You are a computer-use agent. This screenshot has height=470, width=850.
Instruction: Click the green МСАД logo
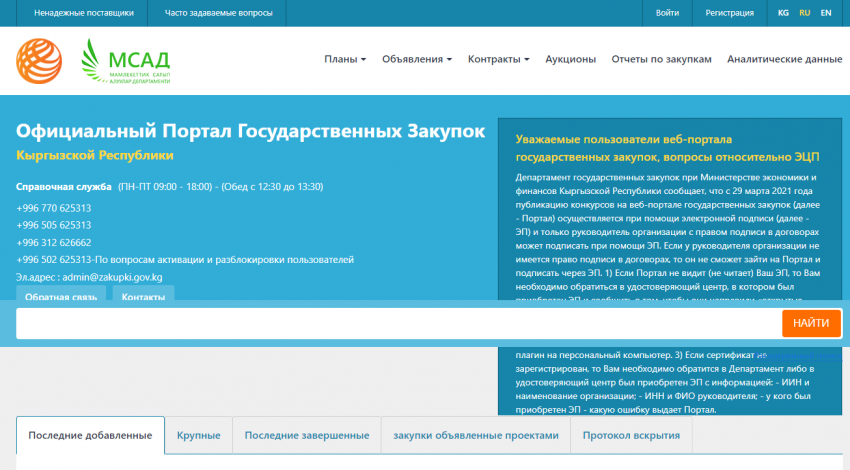pyautogui.click(x=126, y=60)
